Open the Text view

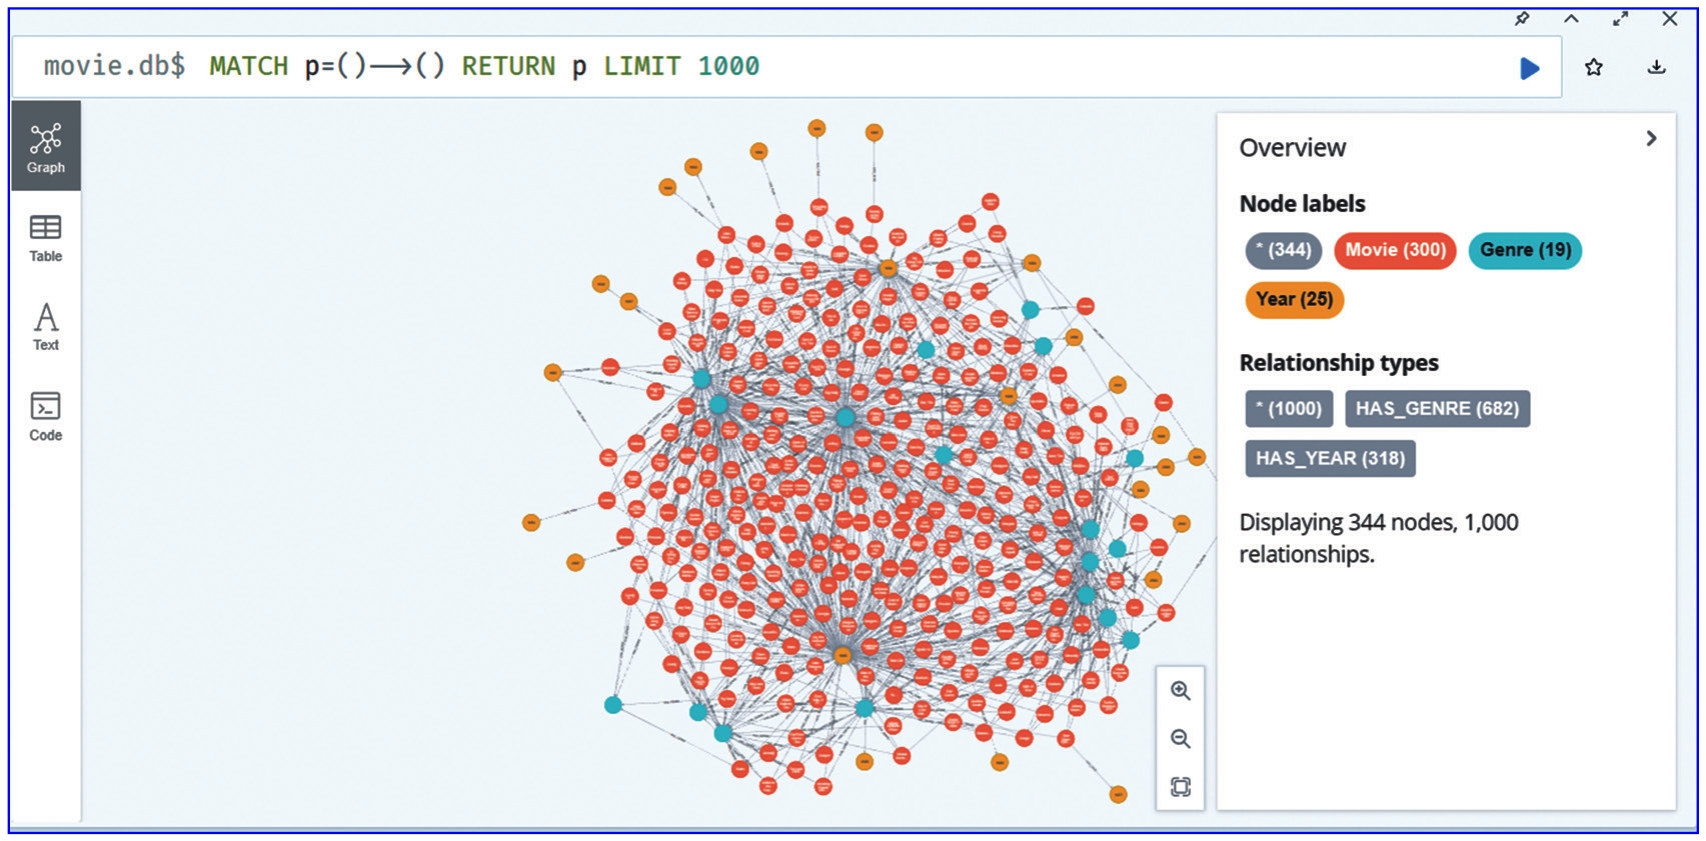tap(46, 327)
